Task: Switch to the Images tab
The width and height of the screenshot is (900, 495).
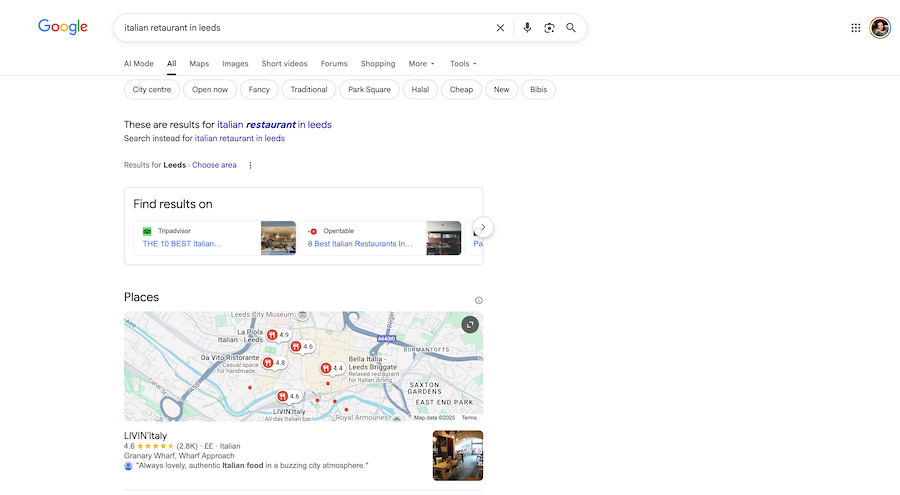Action: click(x=235, y=64)
